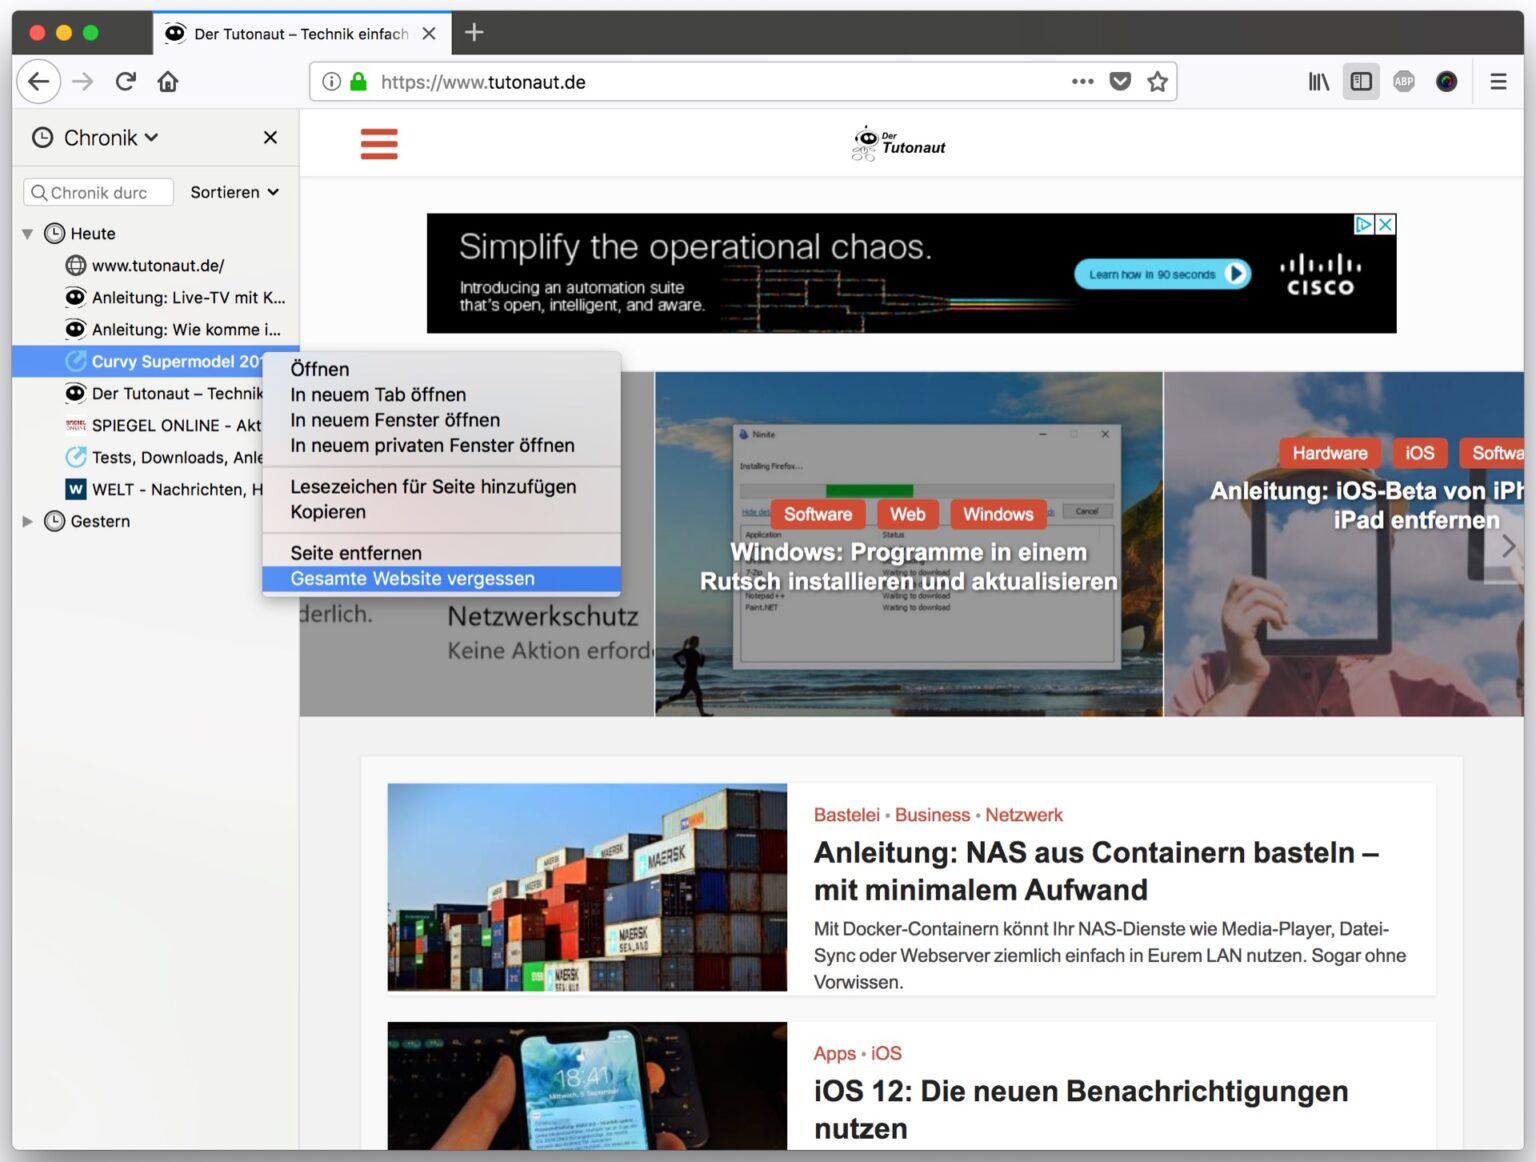Save the page to Pocket

[1120, 82]
